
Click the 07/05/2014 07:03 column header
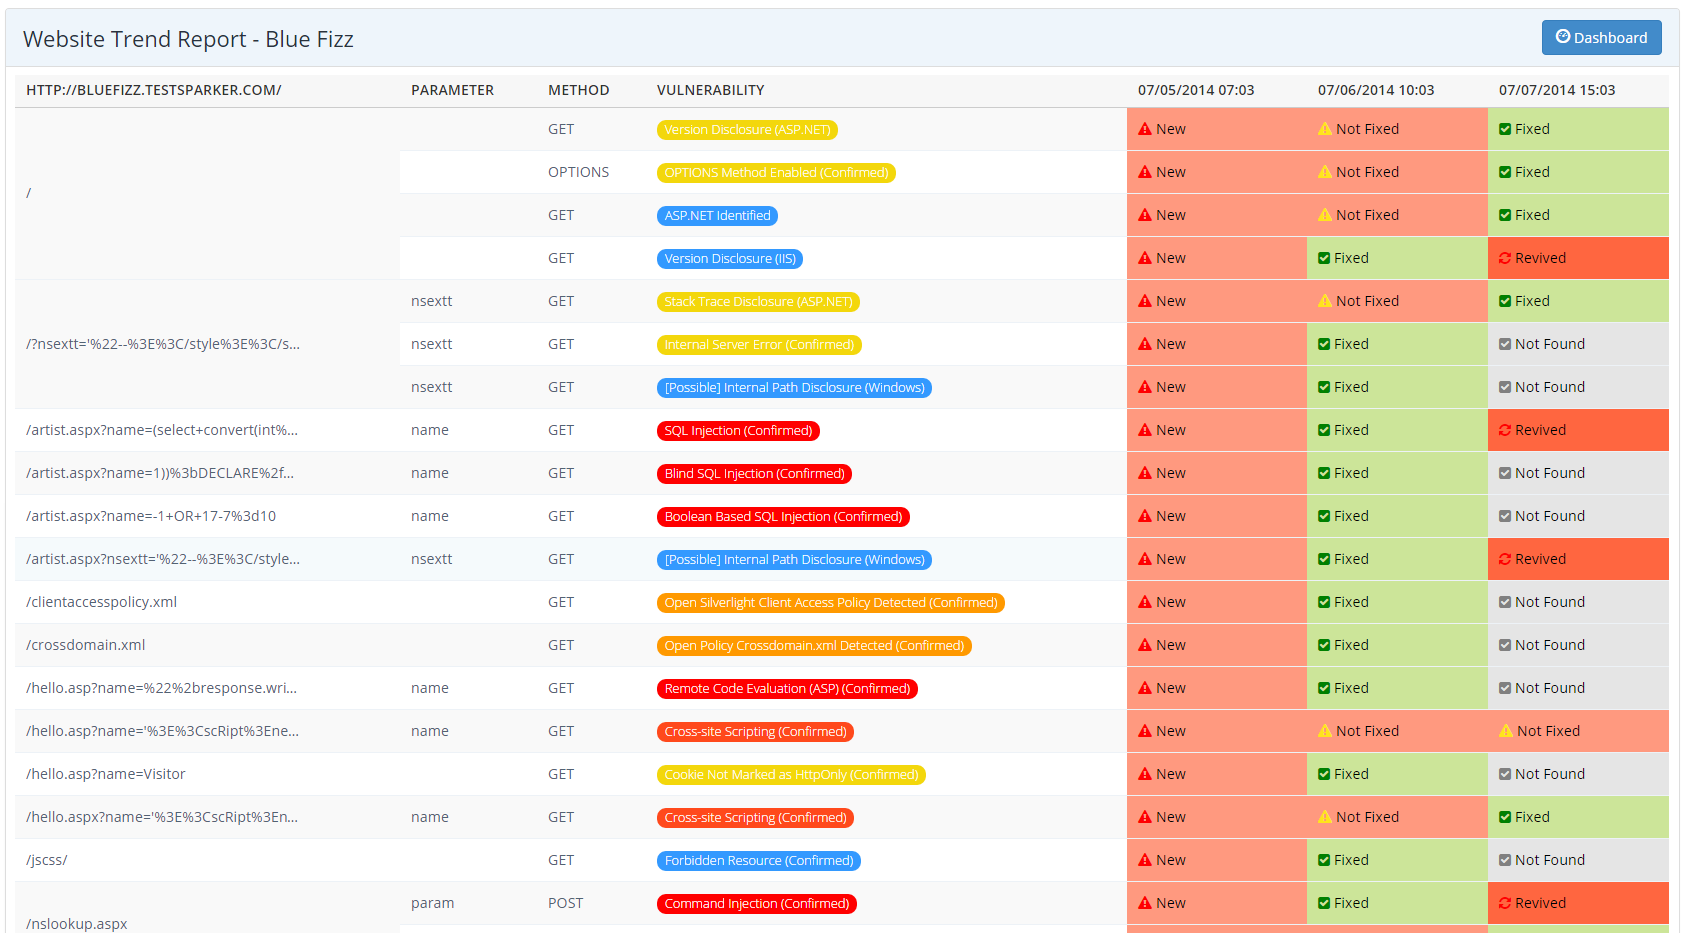click(x=1195, y=90)
